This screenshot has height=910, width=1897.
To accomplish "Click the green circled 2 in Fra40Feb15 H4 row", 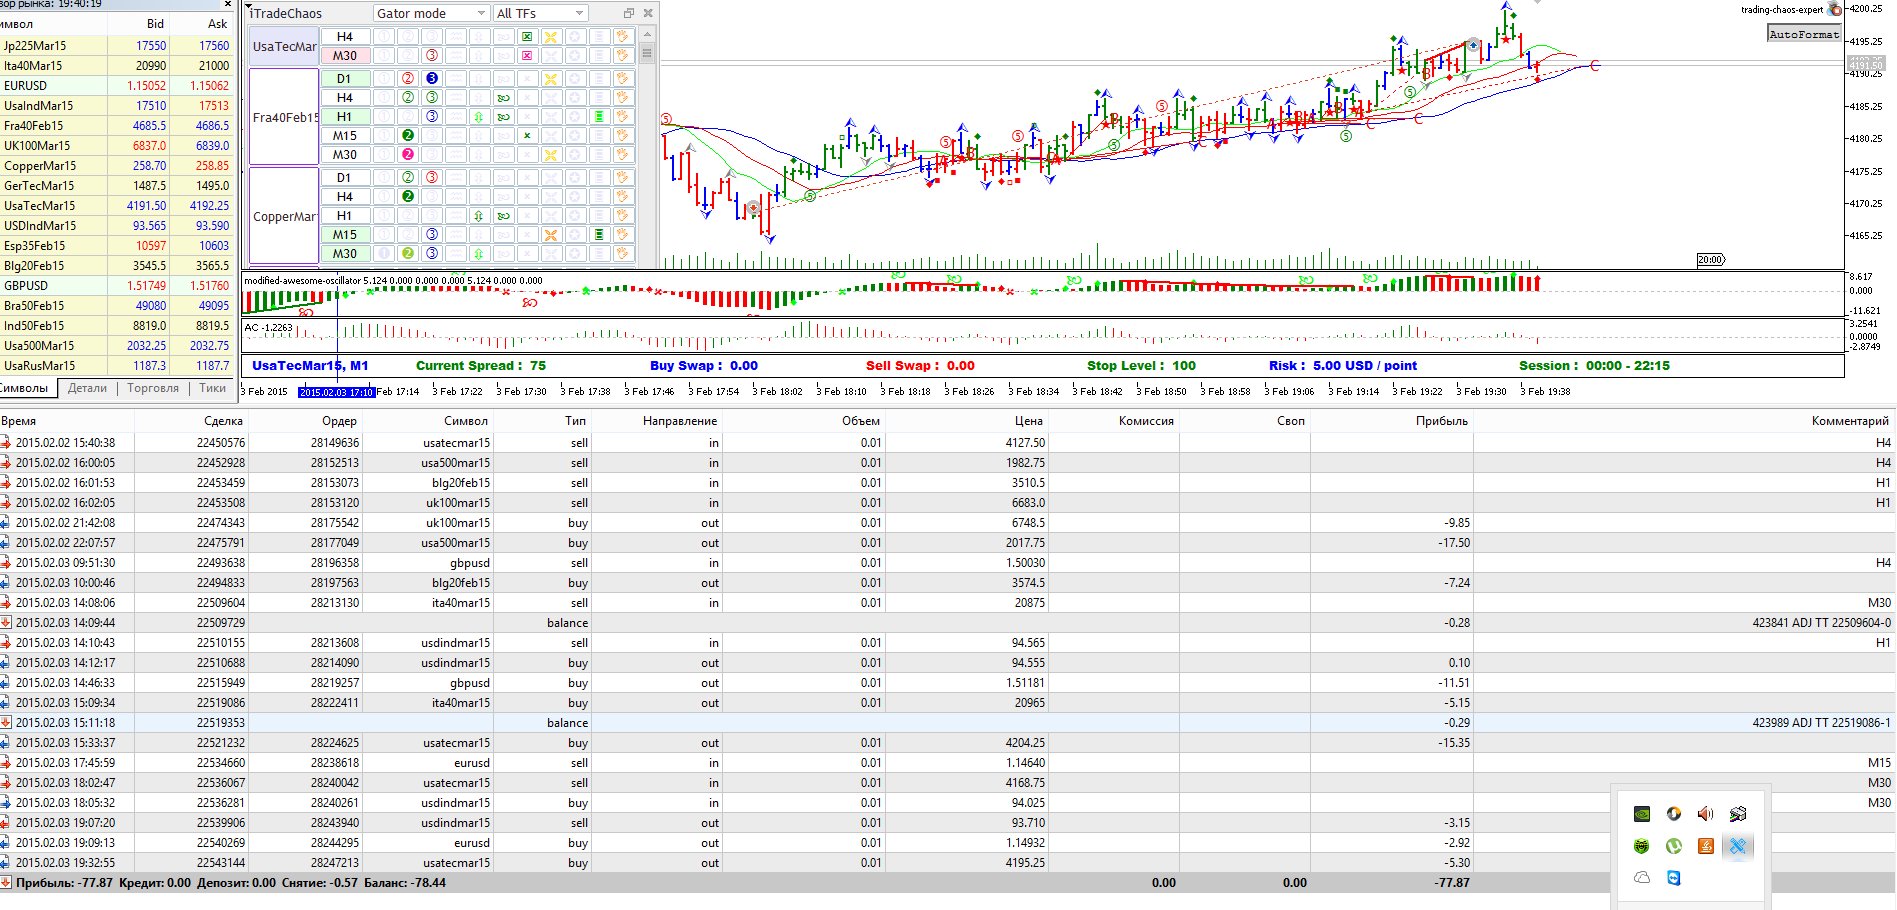I will (408, 97).
